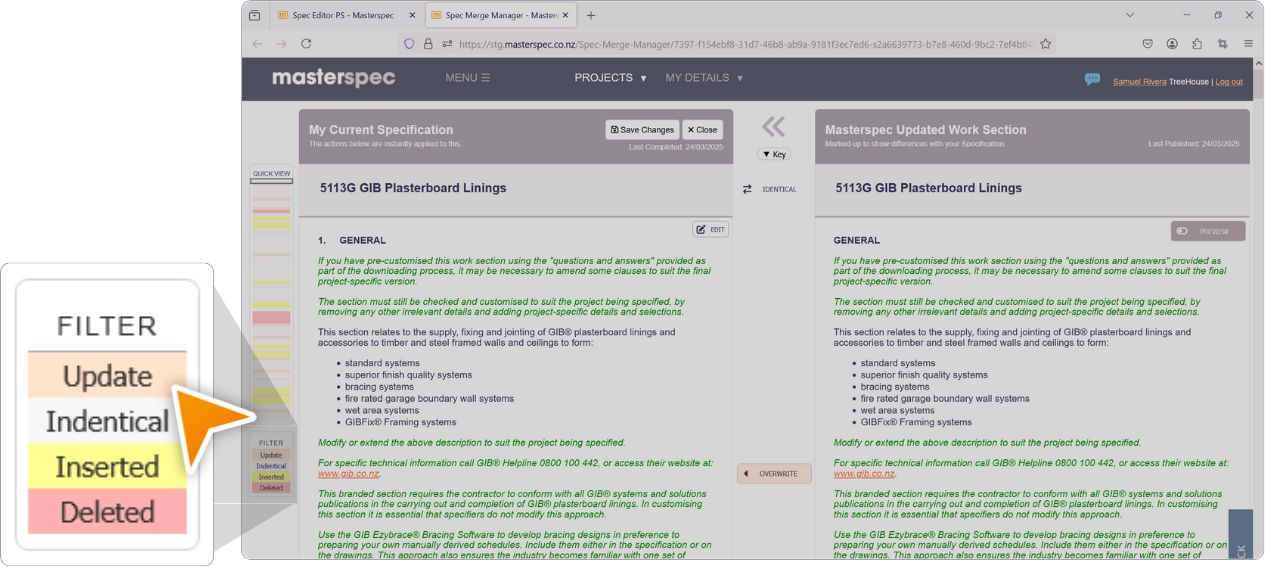This screenshot has width=1265, height=567.
Task: Open the Firefox tab overview icon
Action: click(x=255, y=15)
